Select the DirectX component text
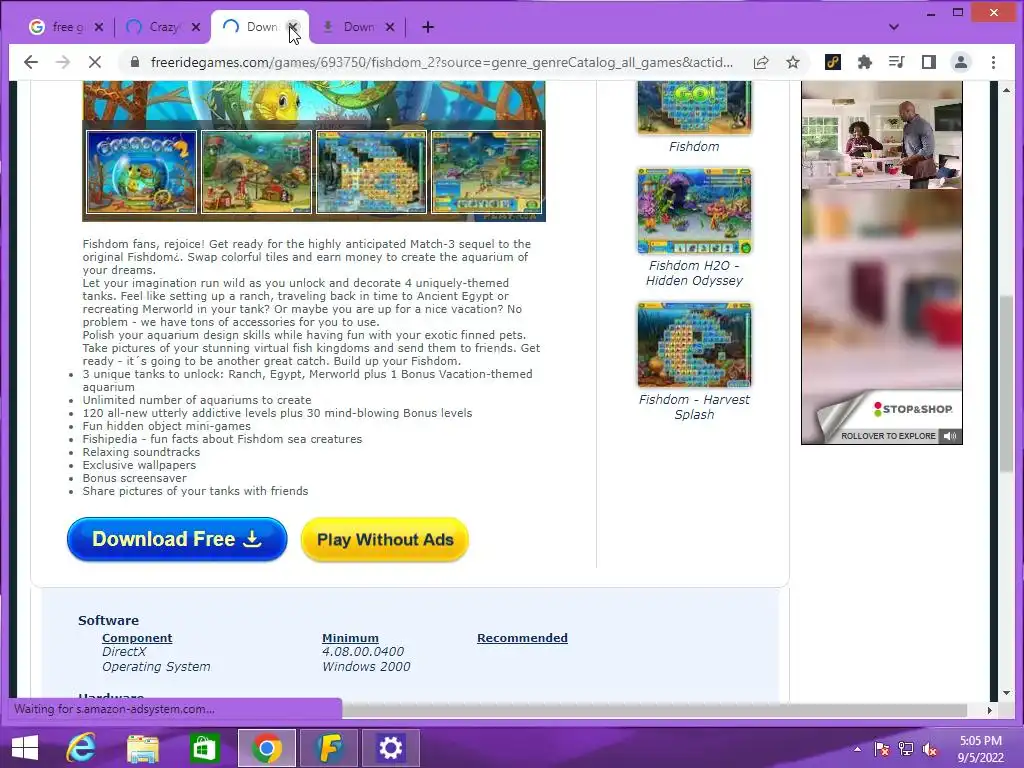Viewport: 1024px width, 768px height. point(124,652)
